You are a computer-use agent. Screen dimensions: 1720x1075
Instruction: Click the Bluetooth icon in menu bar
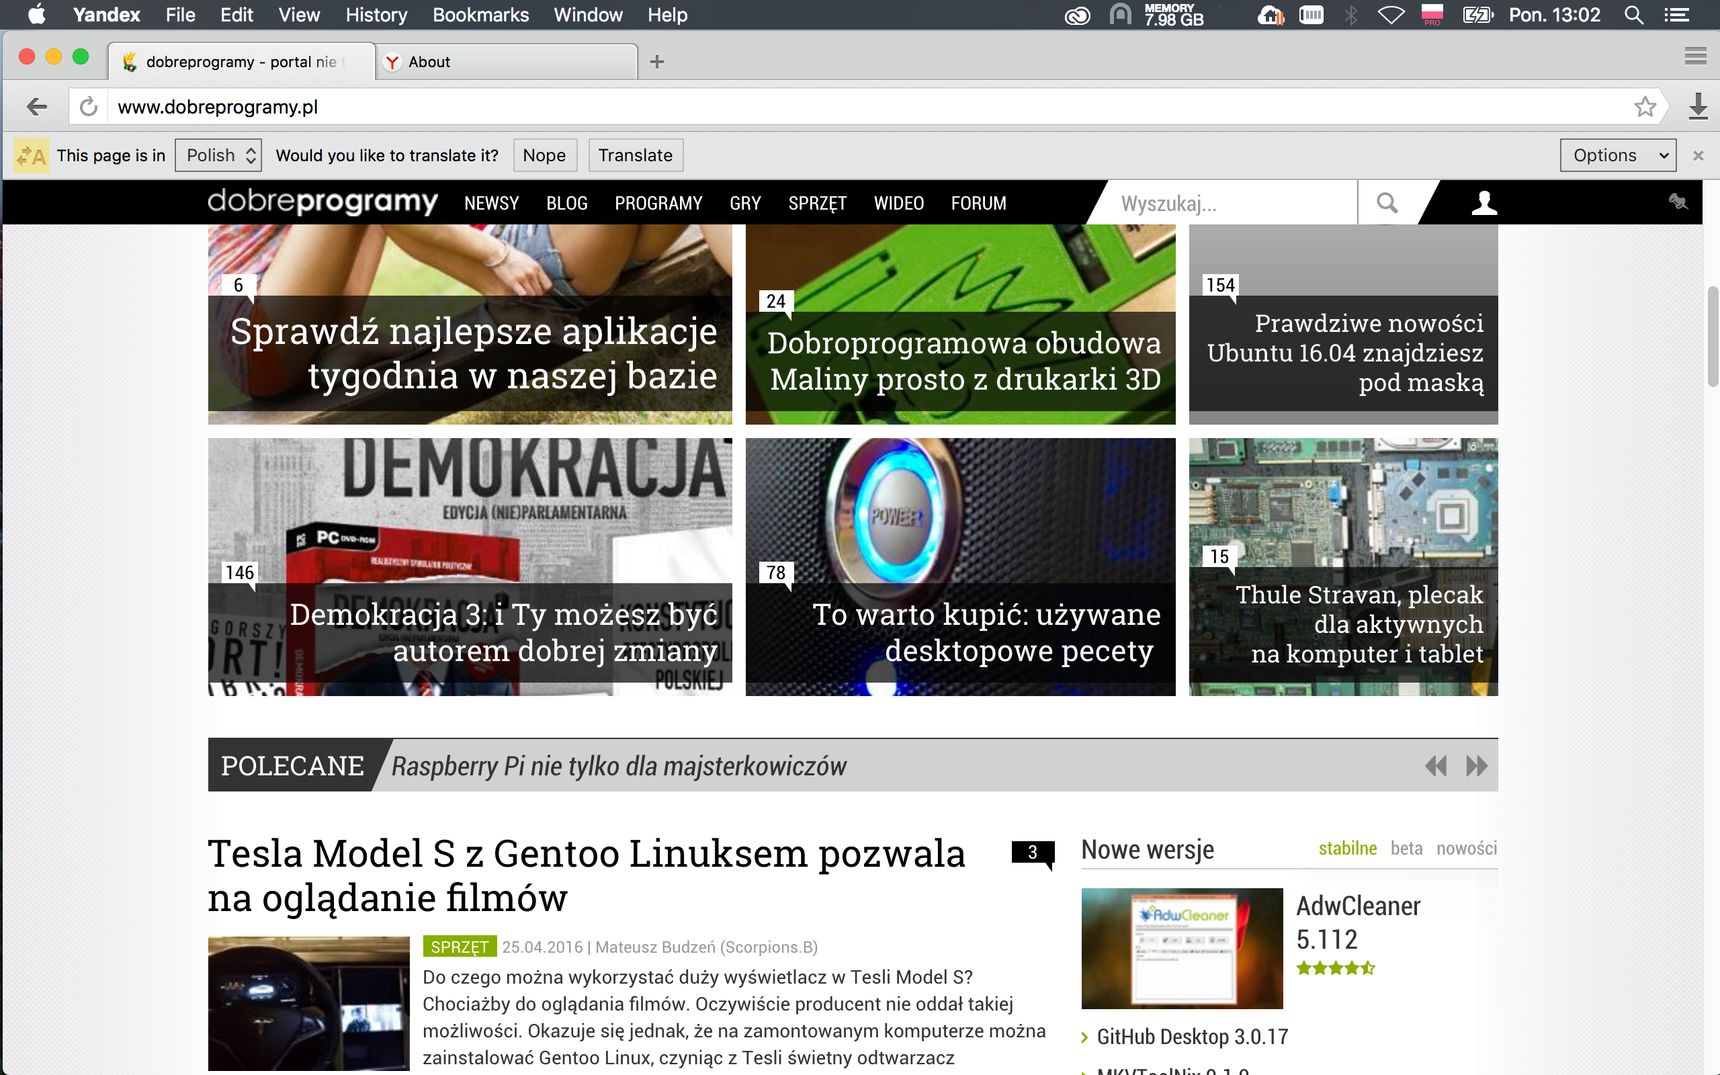[x=1351, y=15]
